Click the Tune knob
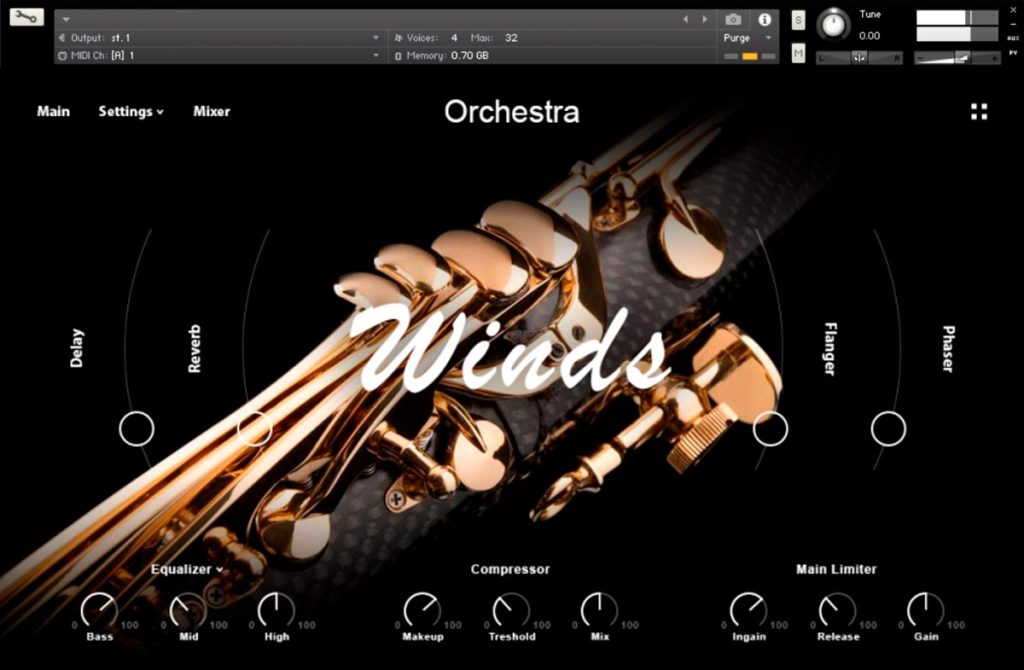 tap(833, 25)
